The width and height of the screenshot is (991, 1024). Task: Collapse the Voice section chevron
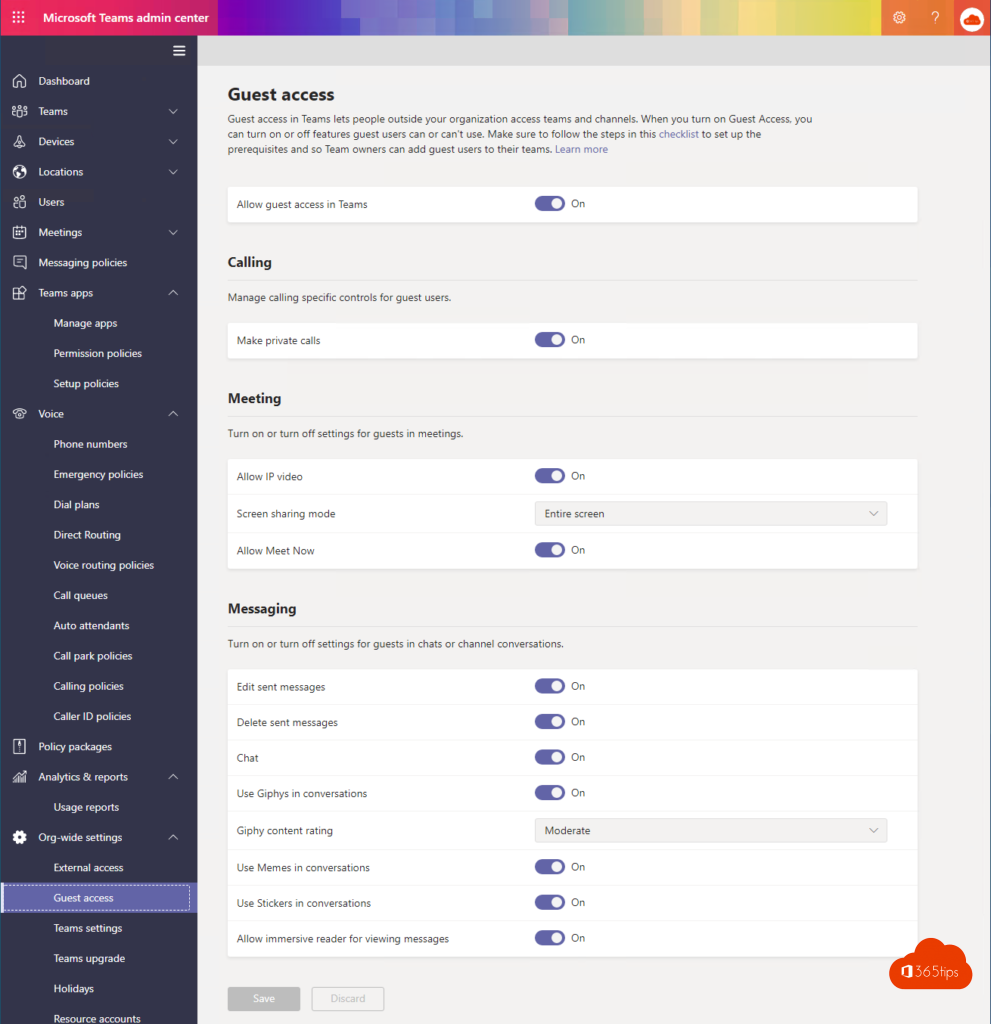[x=173, y=413]
